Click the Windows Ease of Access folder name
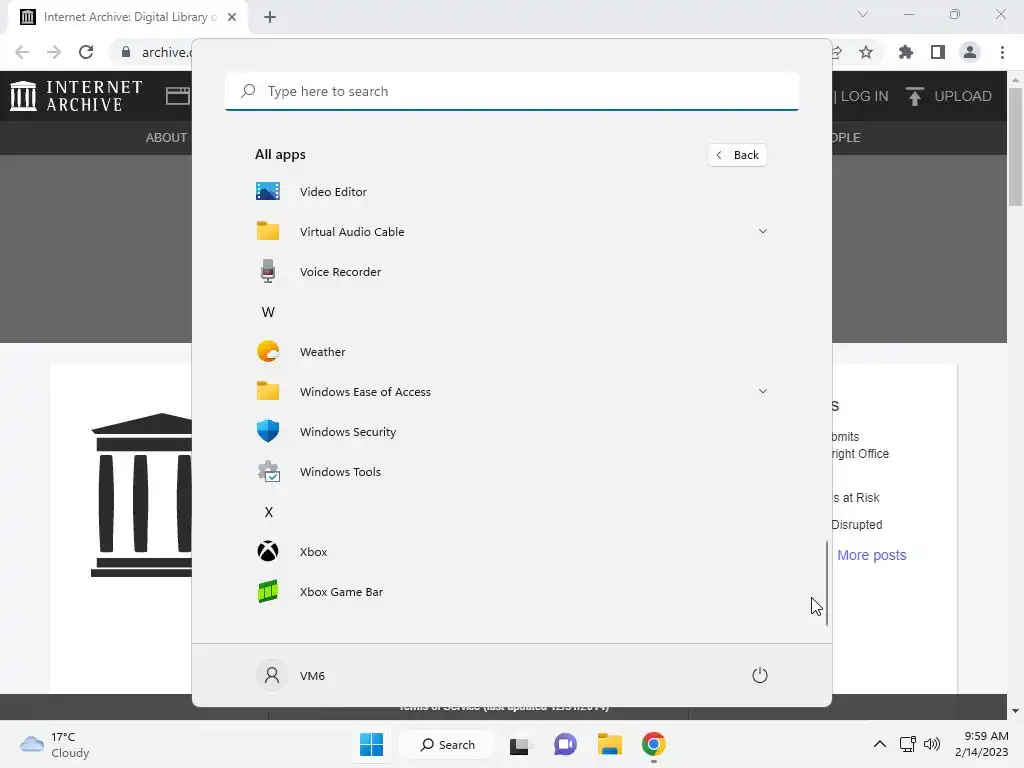 [365, 392]
